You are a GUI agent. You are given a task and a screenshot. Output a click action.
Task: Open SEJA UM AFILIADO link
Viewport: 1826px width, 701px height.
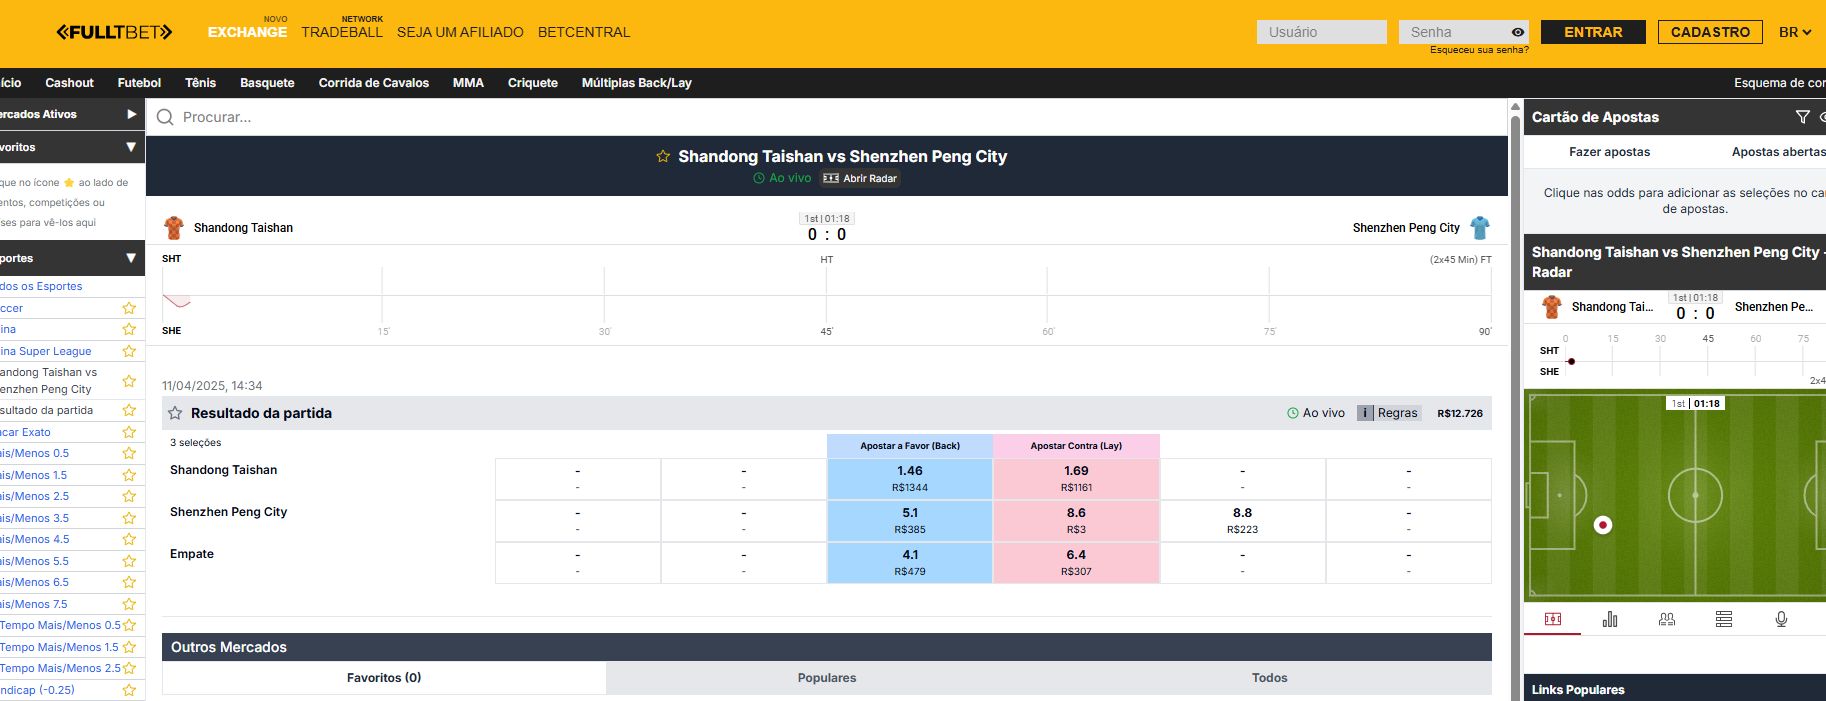[460, 32]
